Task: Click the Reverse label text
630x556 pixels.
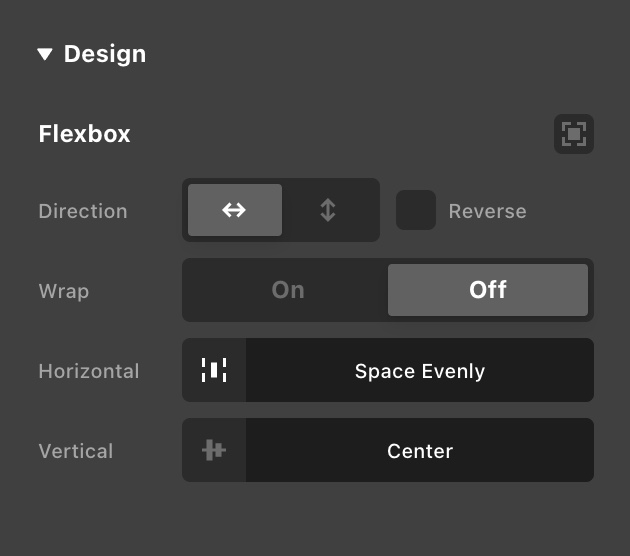Action: click(x=487, y=211)
